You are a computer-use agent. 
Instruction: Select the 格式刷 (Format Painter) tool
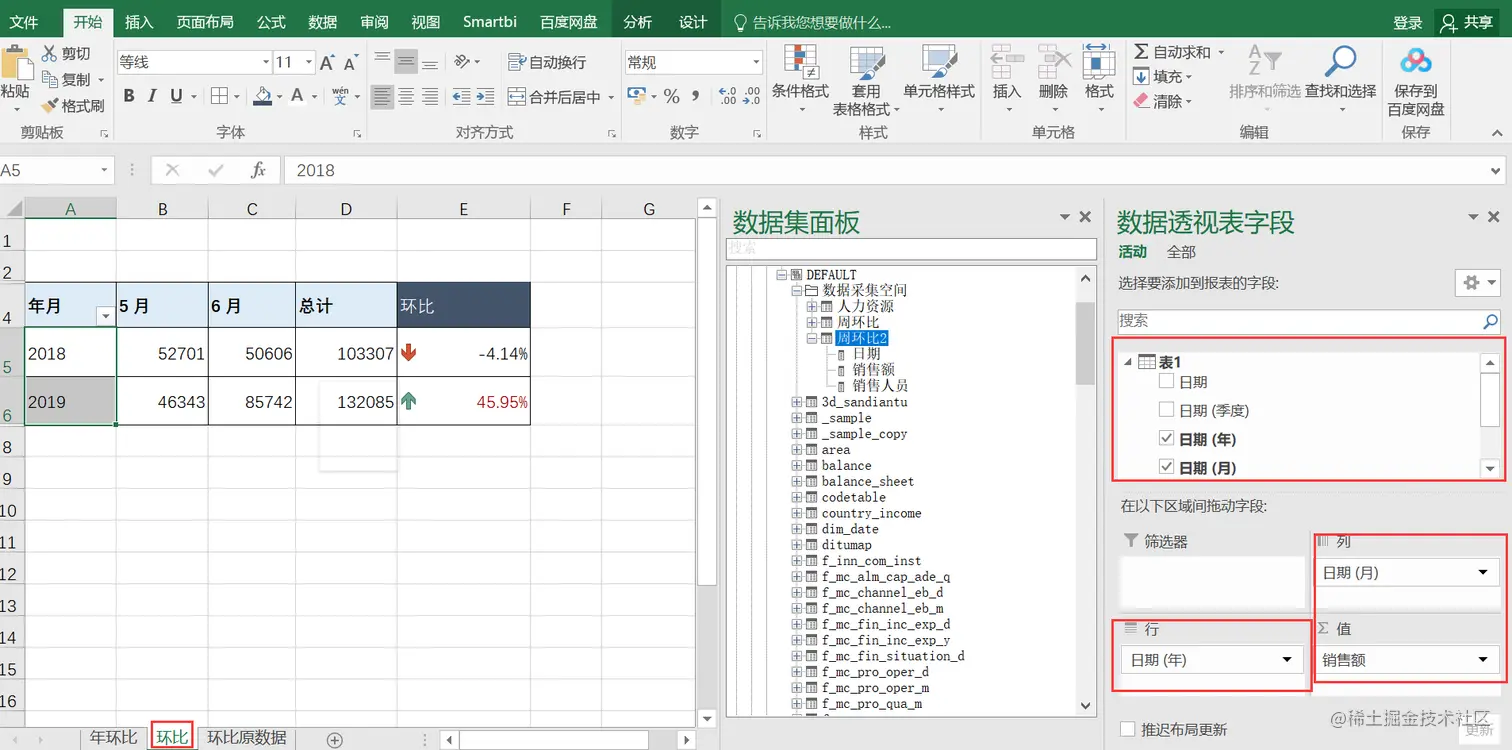point(73,108)
